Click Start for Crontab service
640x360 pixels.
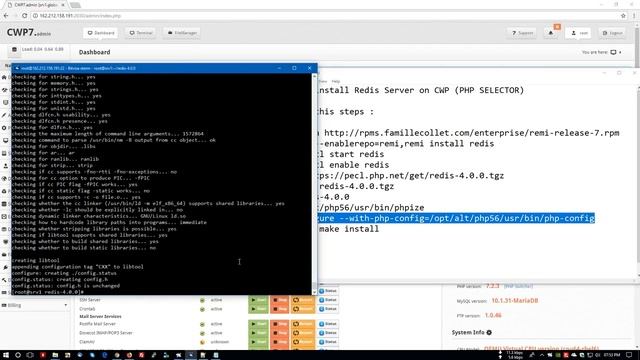[x=258, y=309]
